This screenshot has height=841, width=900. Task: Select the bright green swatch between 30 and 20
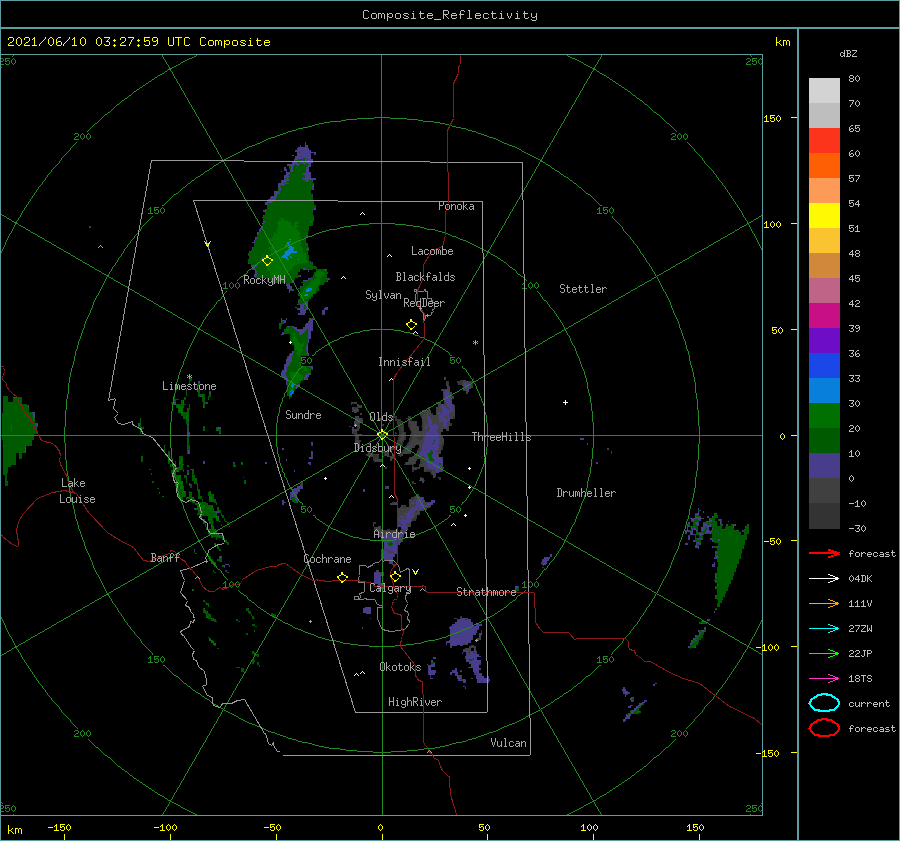(x=824, y=415)
